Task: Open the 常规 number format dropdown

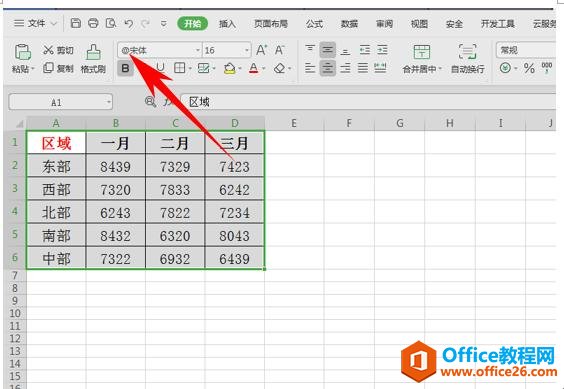Action: tap(526, 50)
